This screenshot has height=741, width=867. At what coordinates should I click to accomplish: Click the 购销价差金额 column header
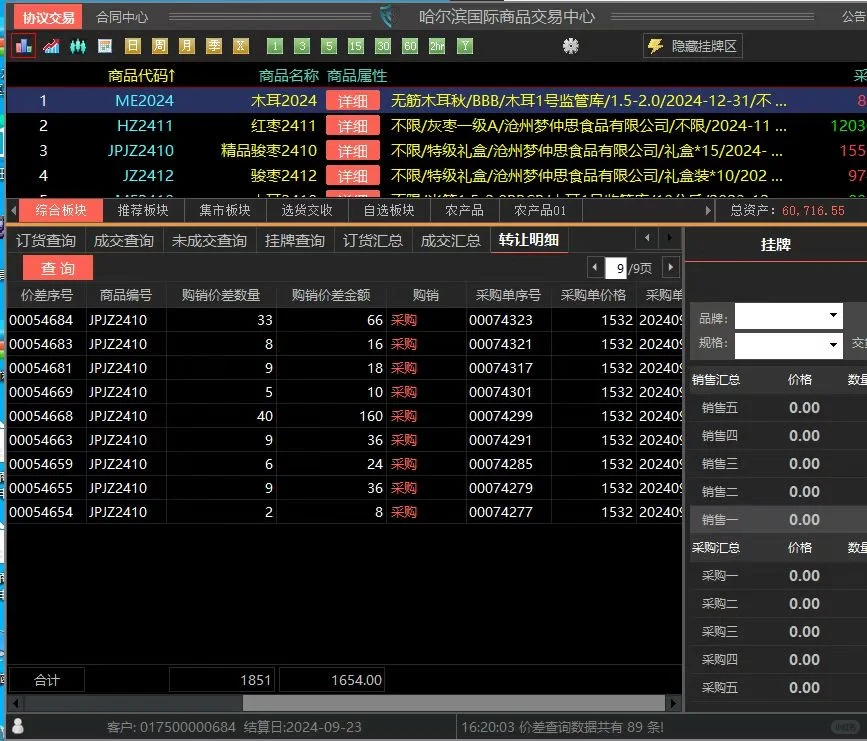pyautogui.click(x=331, y=295)
